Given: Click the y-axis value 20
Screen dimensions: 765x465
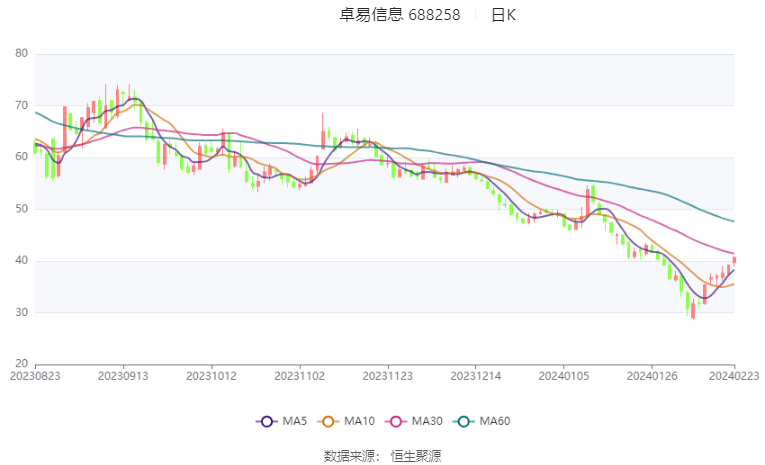Looking at the screenshot, I should 21,364.
